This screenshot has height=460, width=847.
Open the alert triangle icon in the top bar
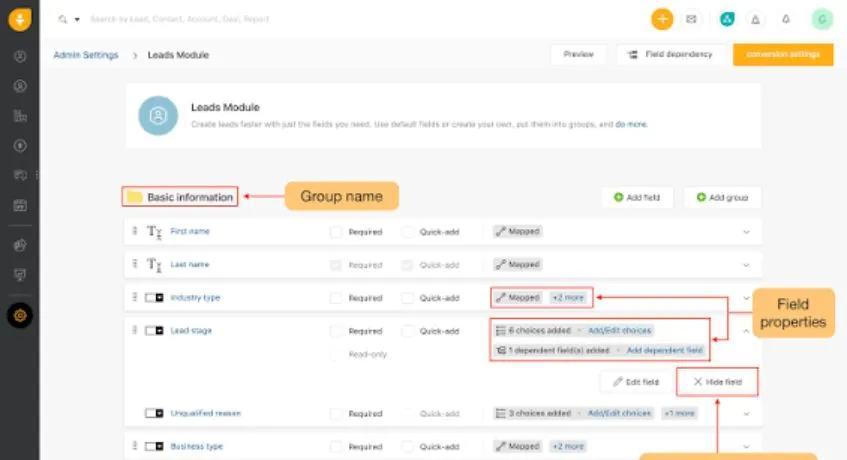coord(755,19)
